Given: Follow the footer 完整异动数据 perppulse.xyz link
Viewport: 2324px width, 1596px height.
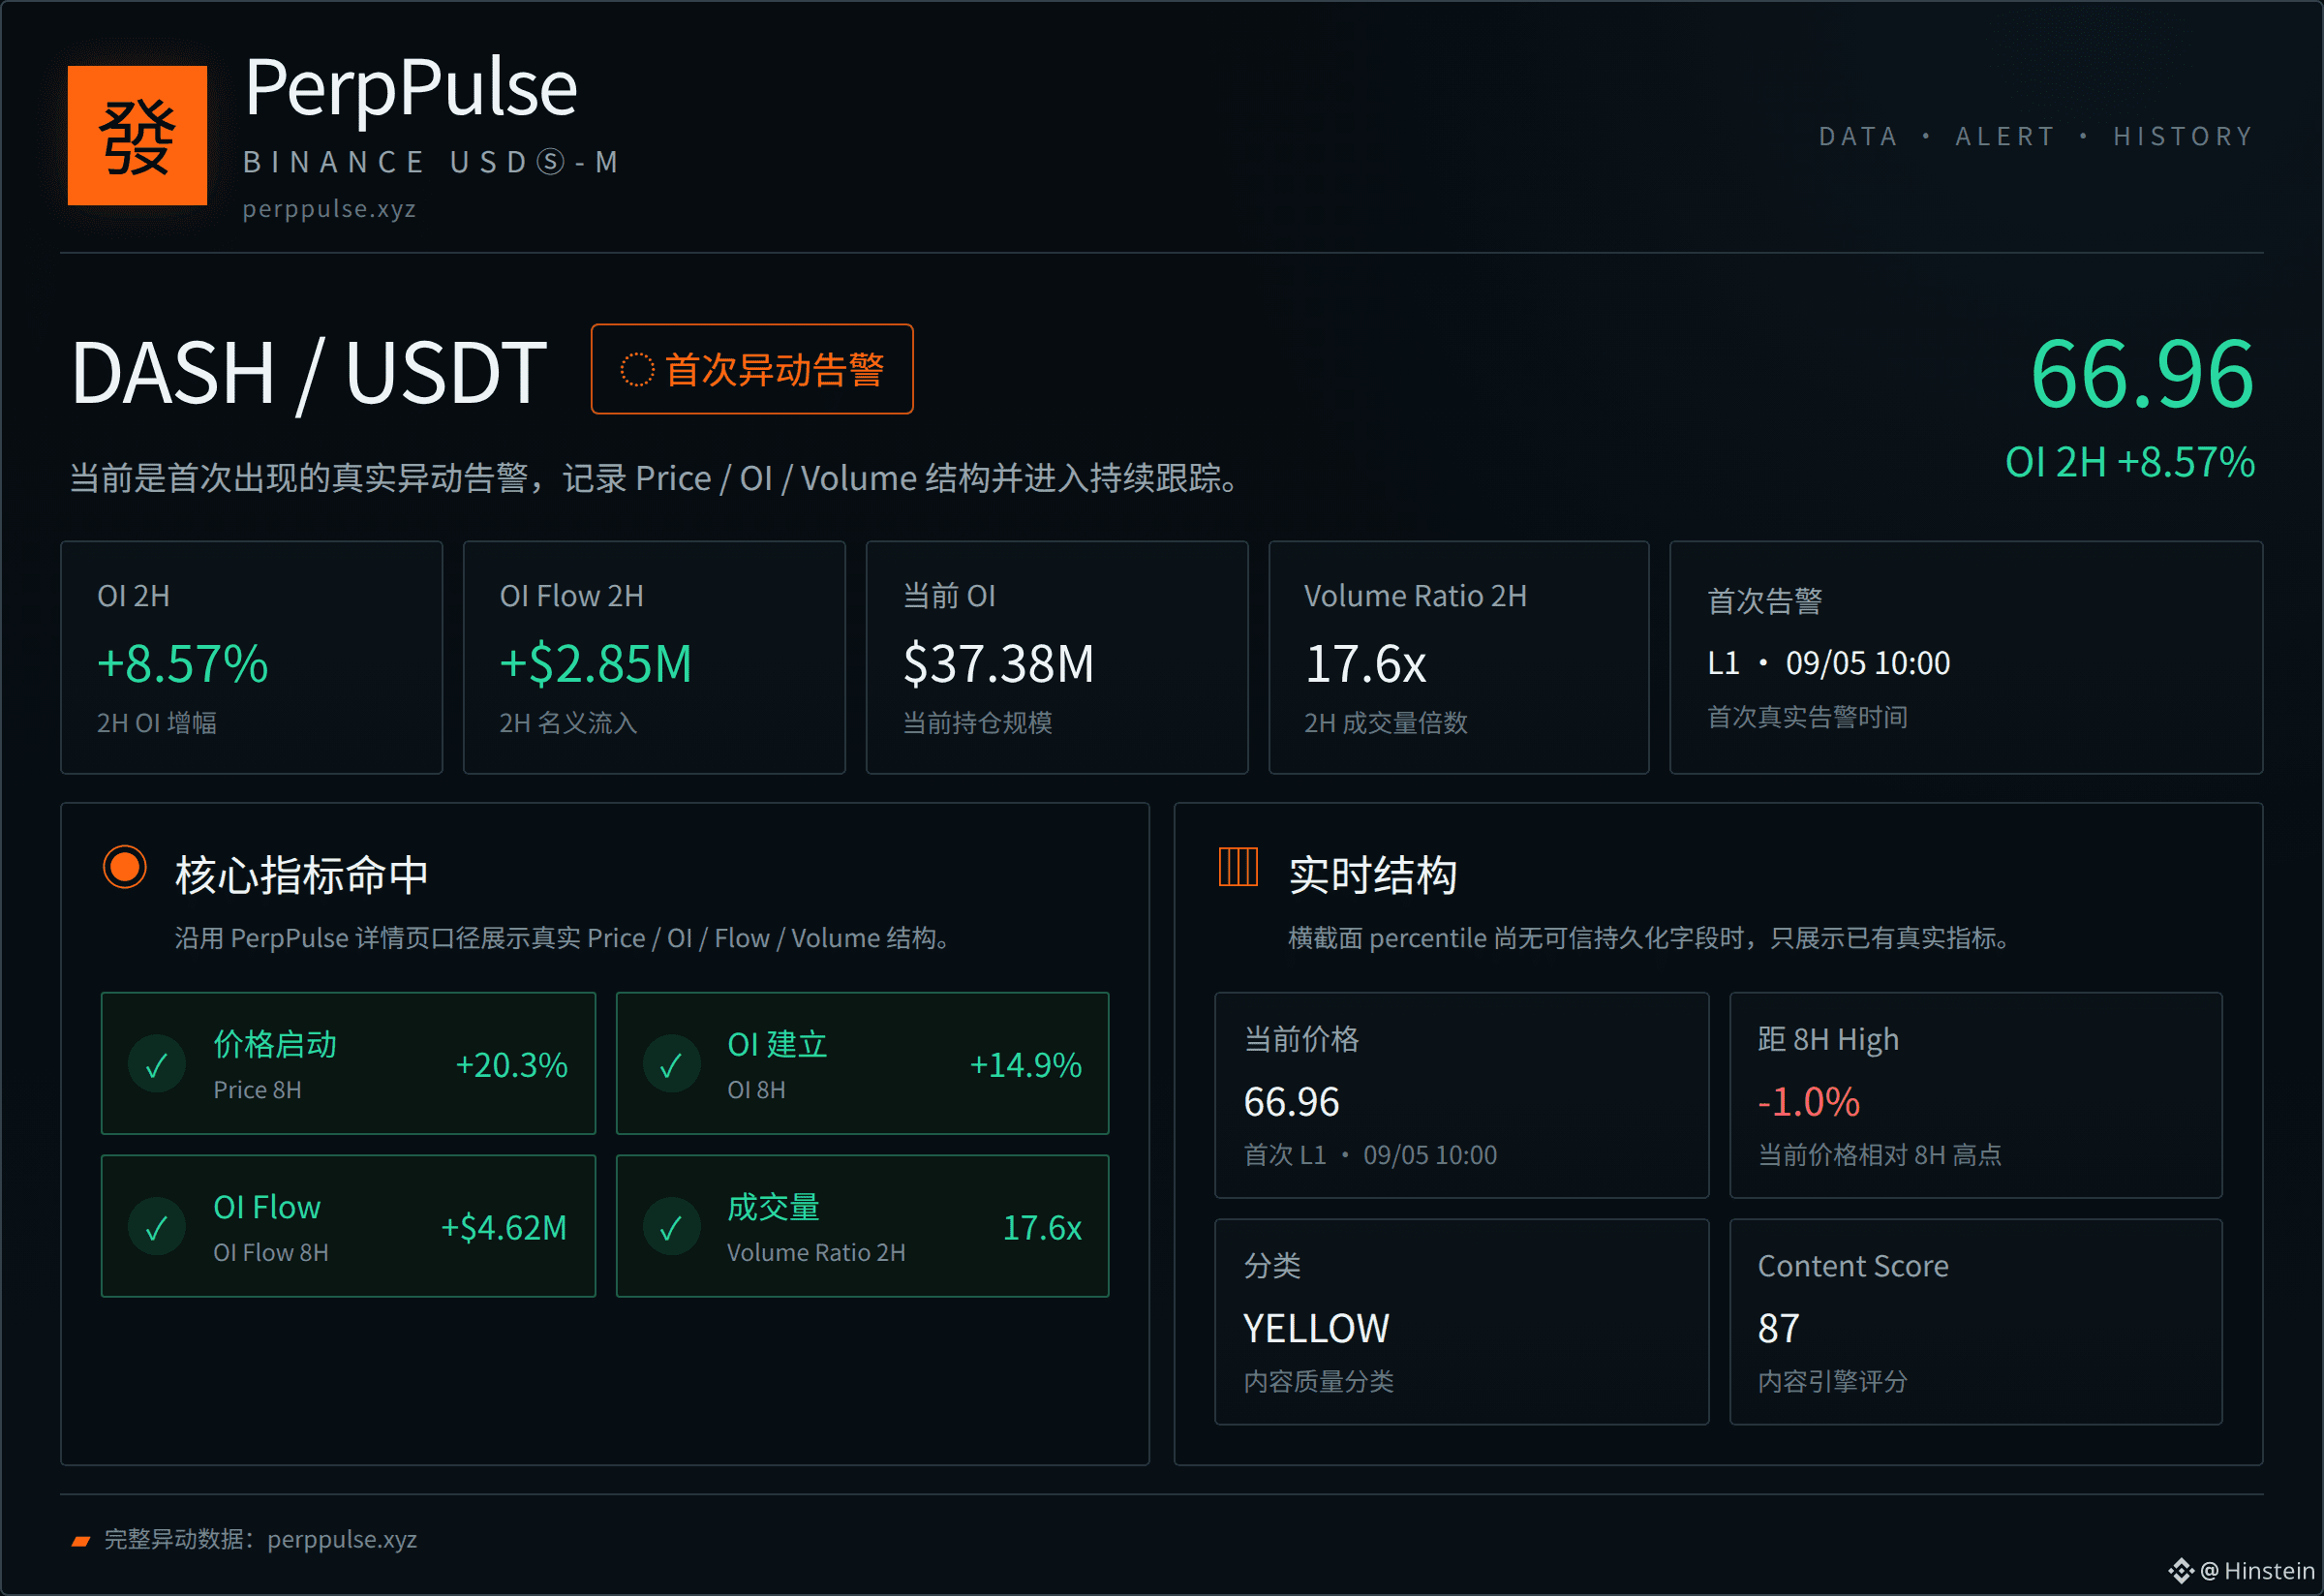Looking at the screenshot, I should (260, 1540).
